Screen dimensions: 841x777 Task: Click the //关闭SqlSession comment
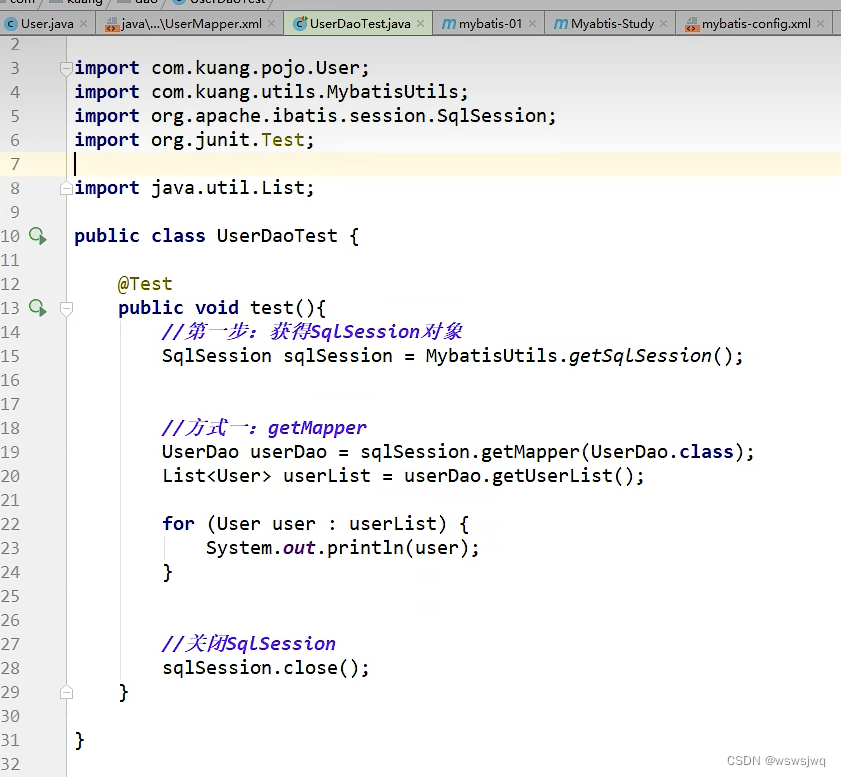coord(248,643)
